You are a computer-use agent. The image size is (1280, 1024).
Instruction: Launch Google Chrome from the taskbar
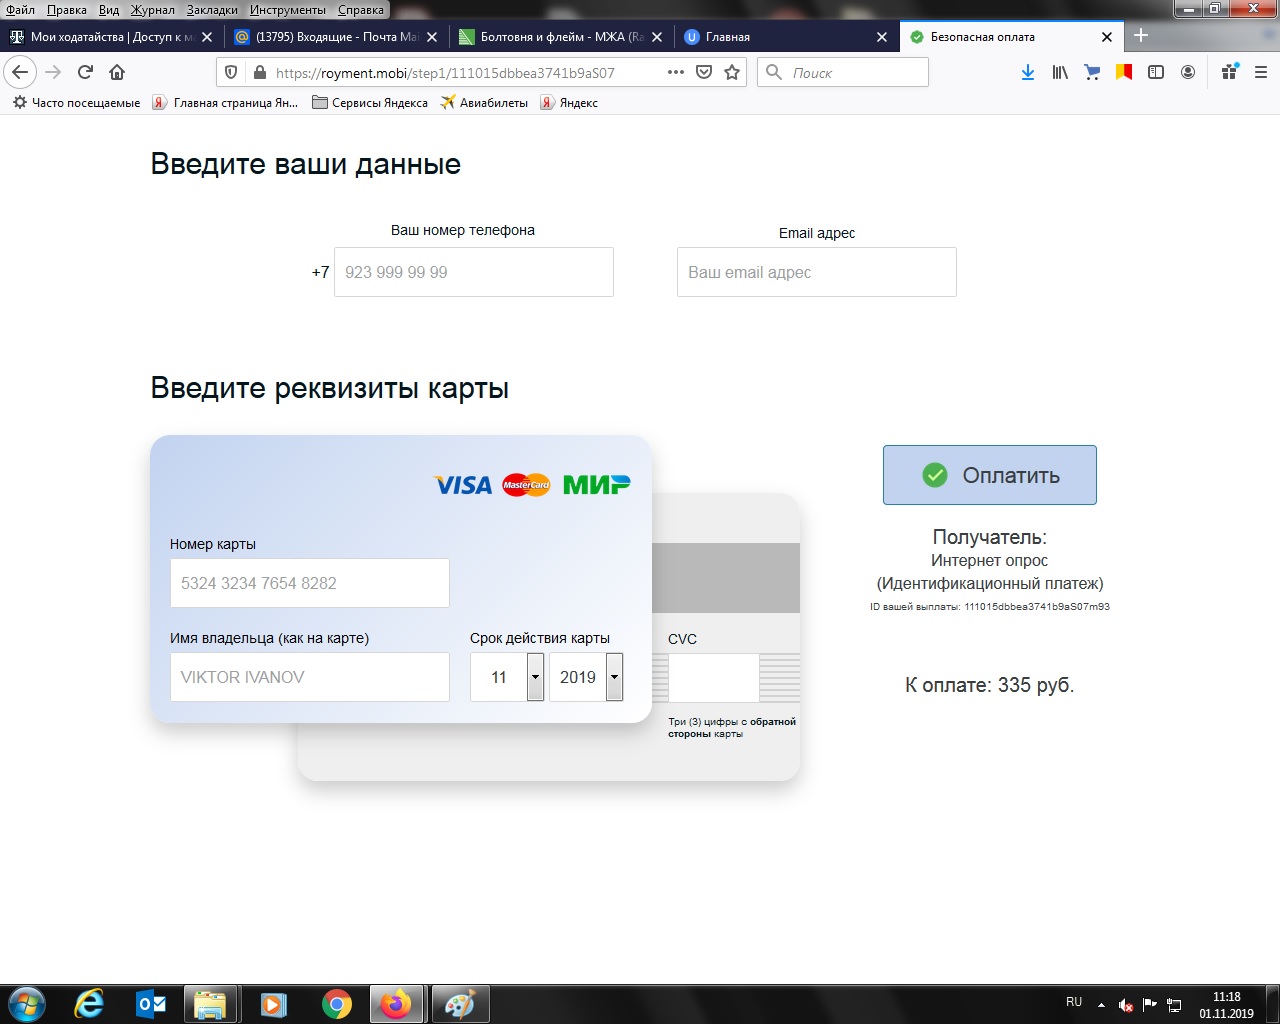[336, 1003]
